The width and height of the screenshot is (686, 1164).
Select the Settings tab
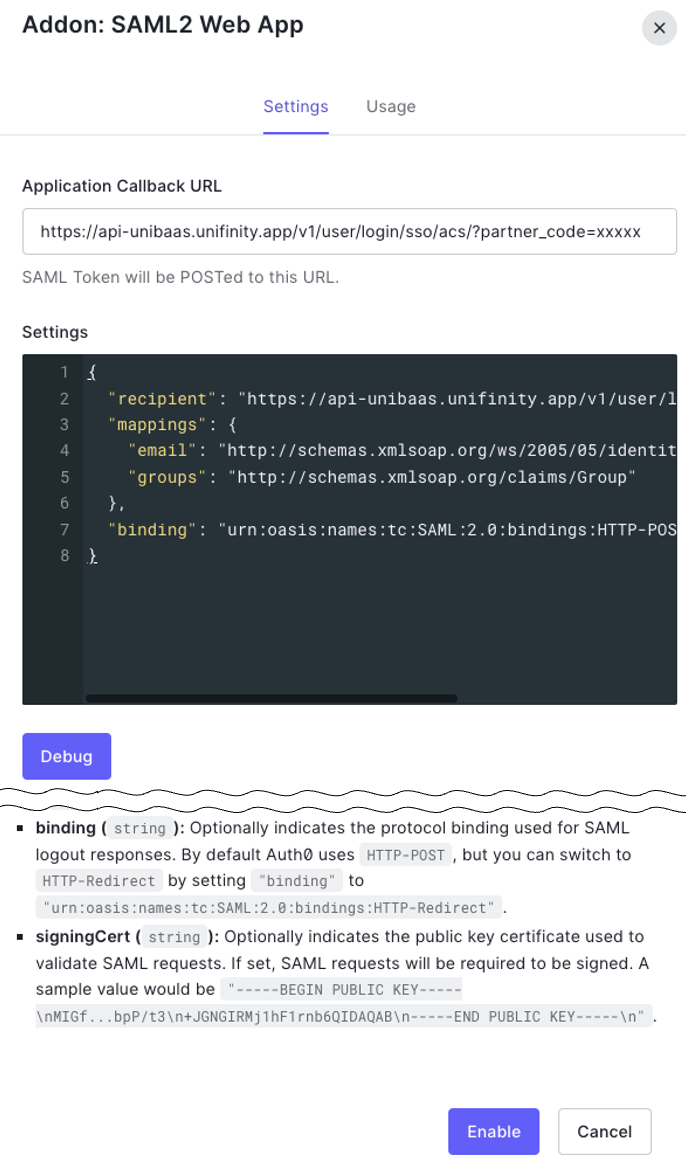(295, 107)
